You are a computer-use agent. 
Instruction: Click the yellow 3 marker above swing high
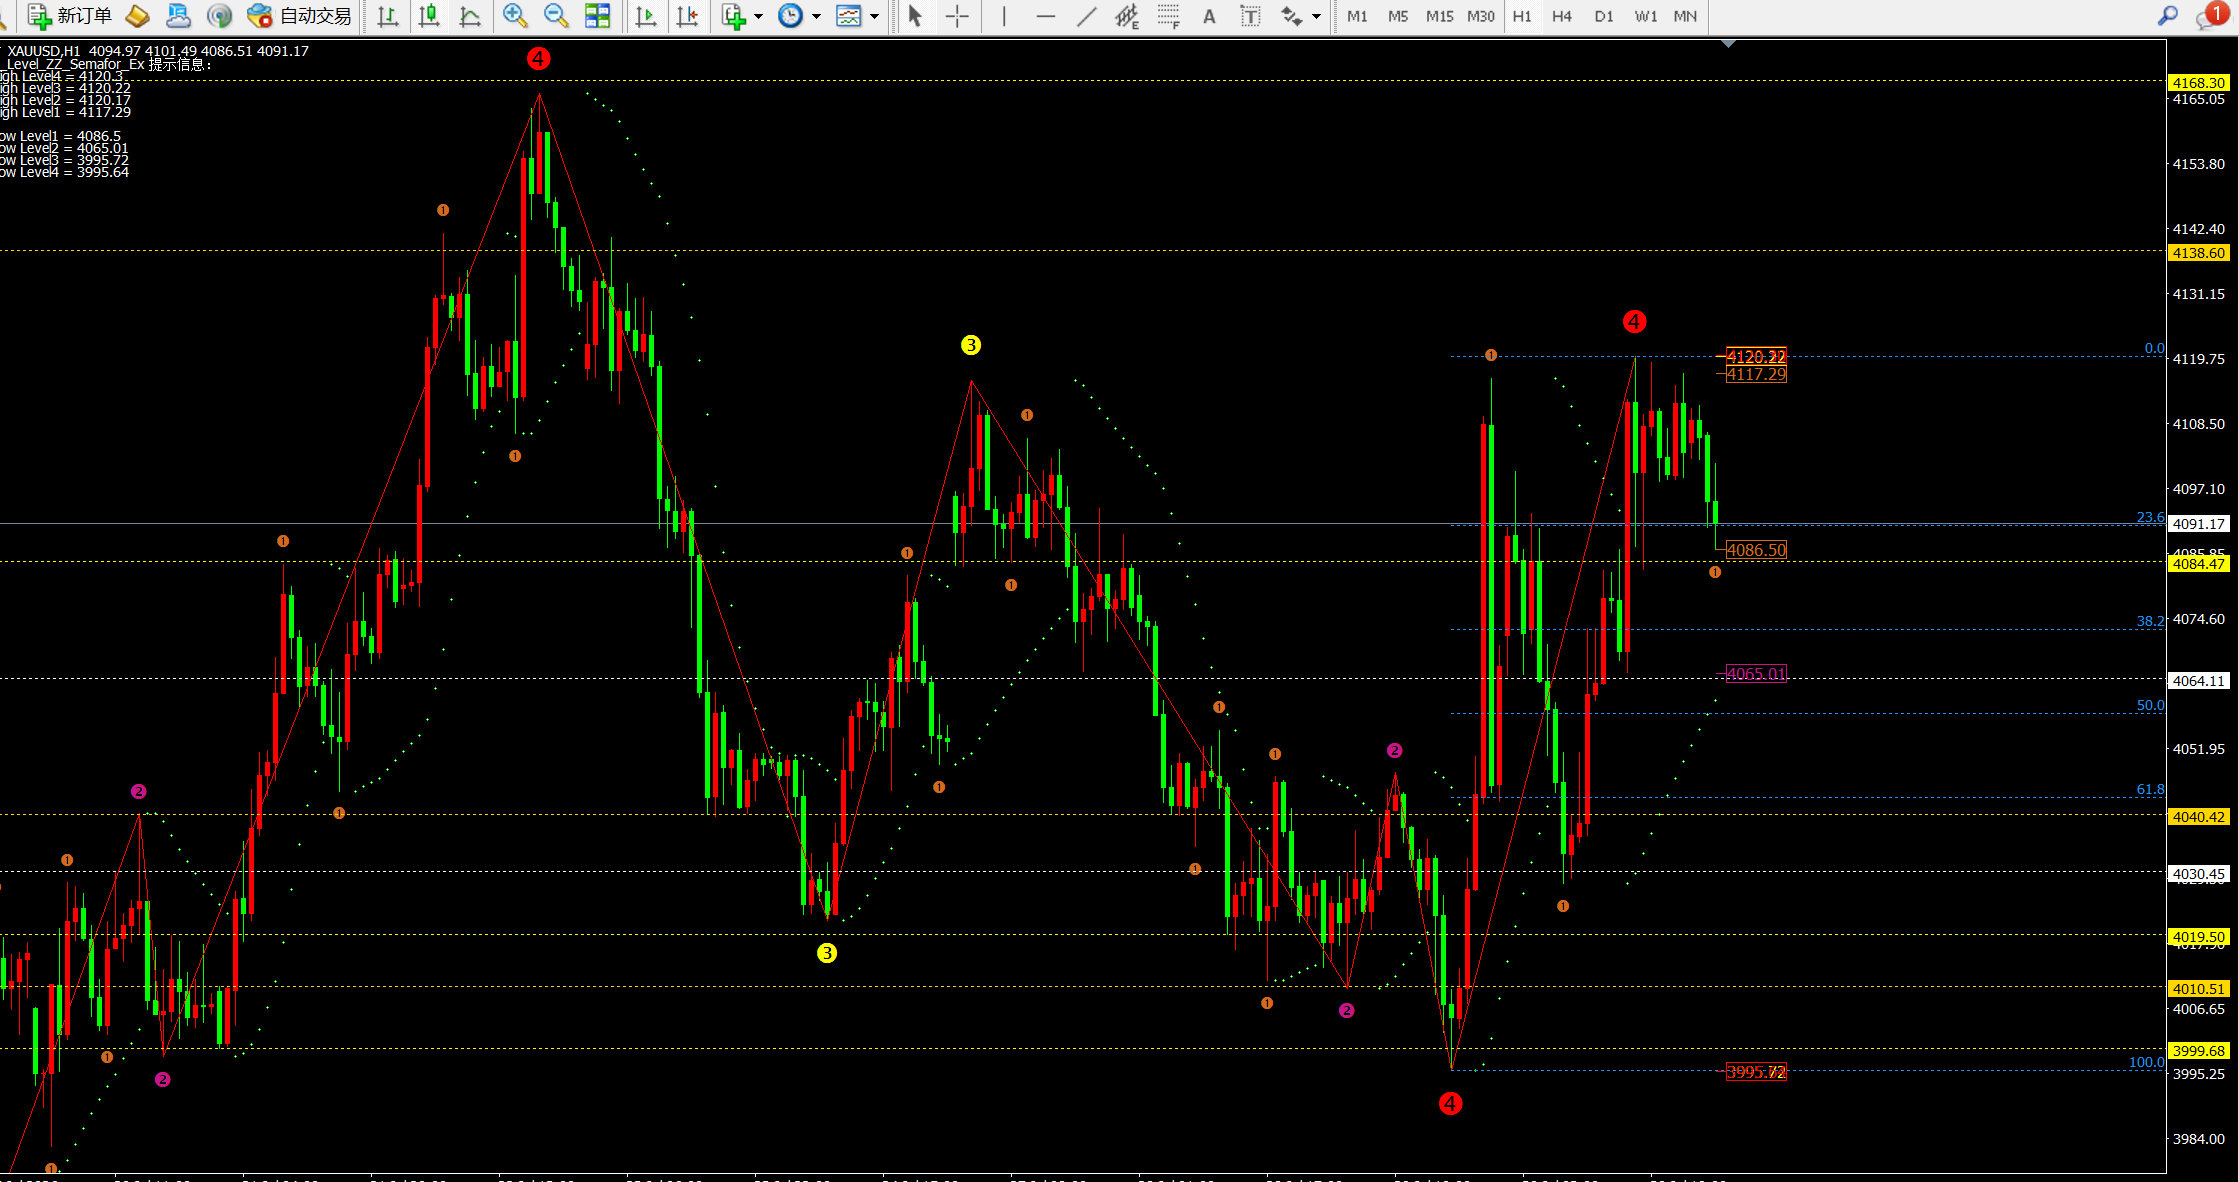tap(971, 345)
